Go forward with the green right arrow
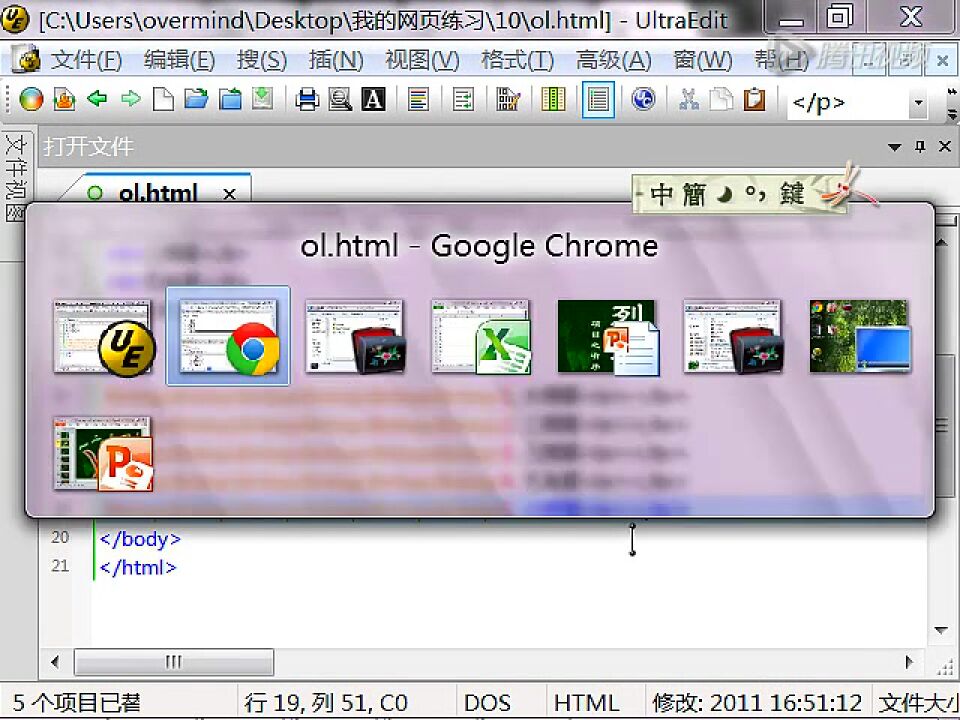Viewport: 960px width, 720px height. pos(130,99)
